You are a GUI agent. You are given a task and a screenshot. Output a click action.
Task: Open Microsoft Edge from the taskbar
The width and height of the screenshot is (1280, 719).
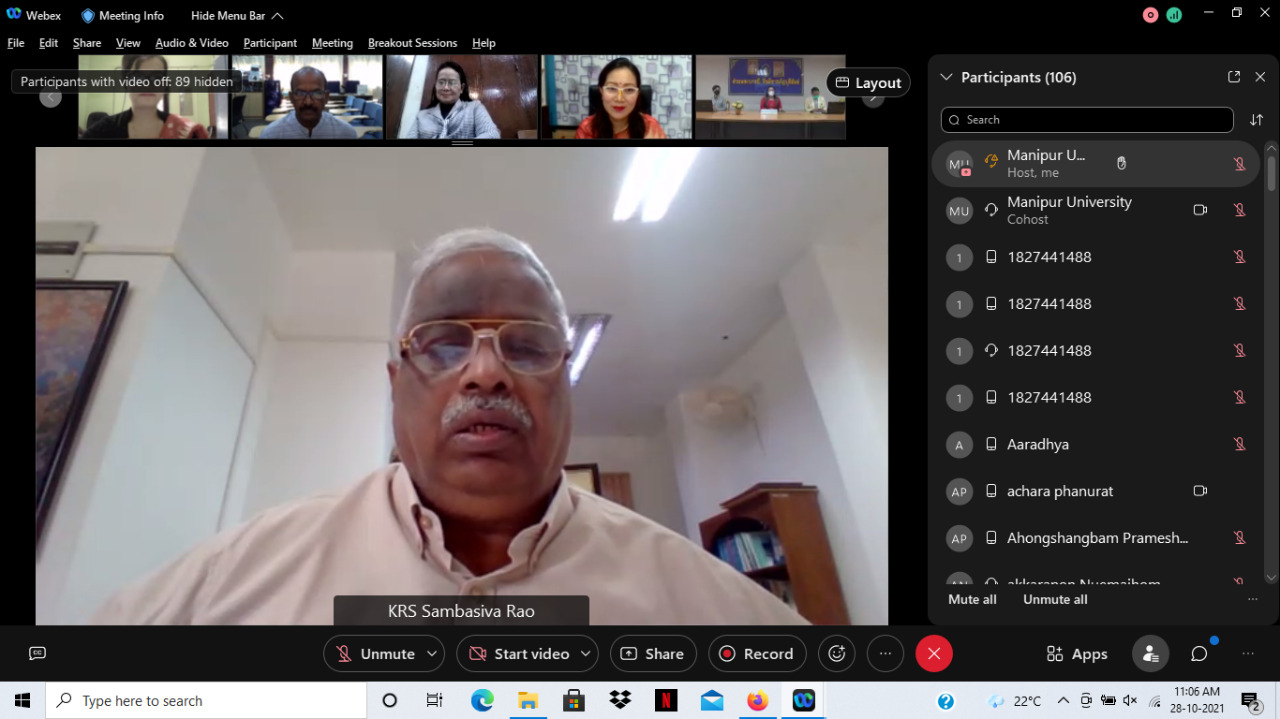(x=482, y=700)
